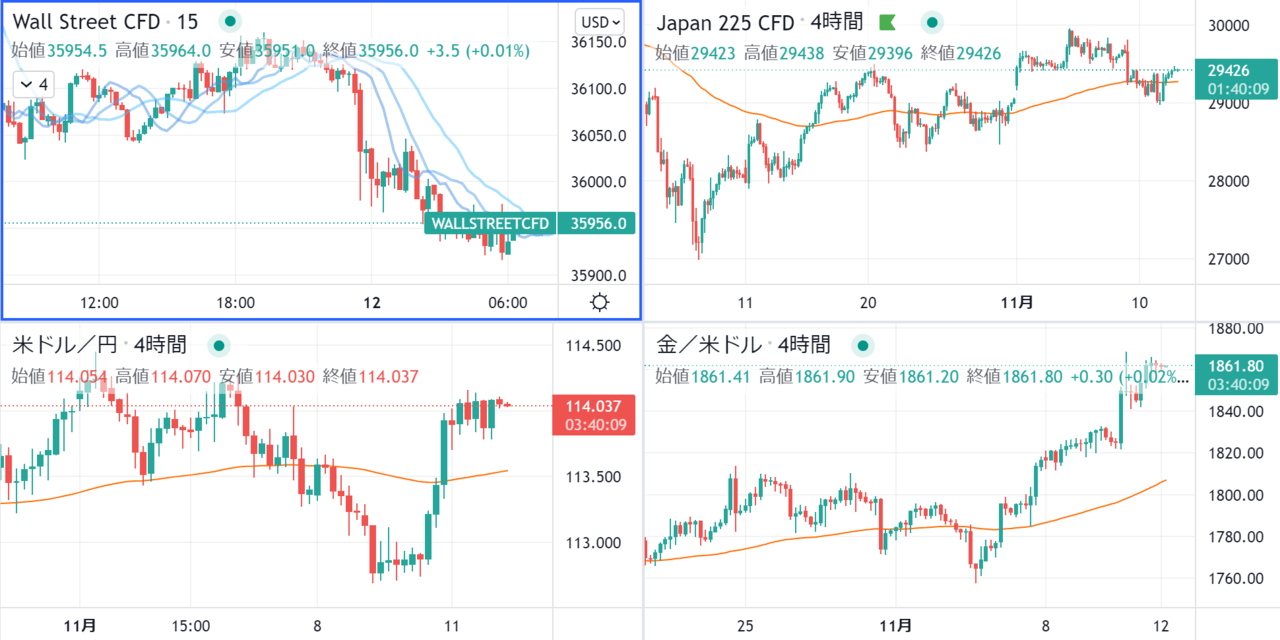Open the USD currency dropdown
The width and height of the screenshot is (1280, 640).
pos(600,21)
